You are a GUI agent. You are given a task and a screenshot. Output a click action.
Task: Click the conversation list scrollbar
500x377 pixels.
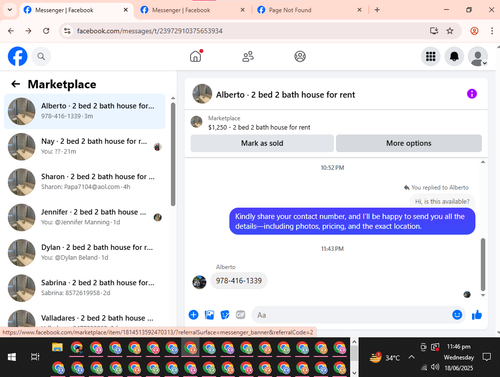point(173,154)
